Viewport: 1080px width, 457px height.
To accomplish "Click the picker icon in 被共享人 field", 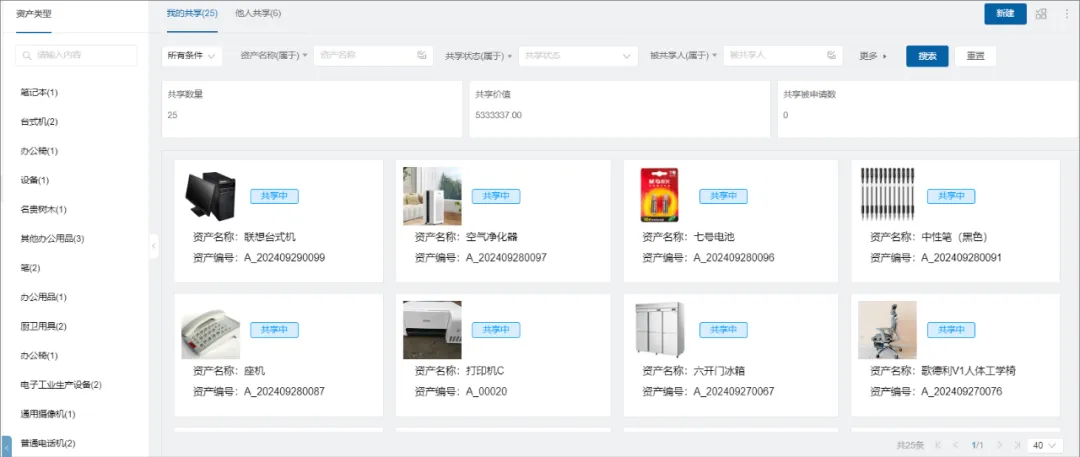I will point(831,56).
